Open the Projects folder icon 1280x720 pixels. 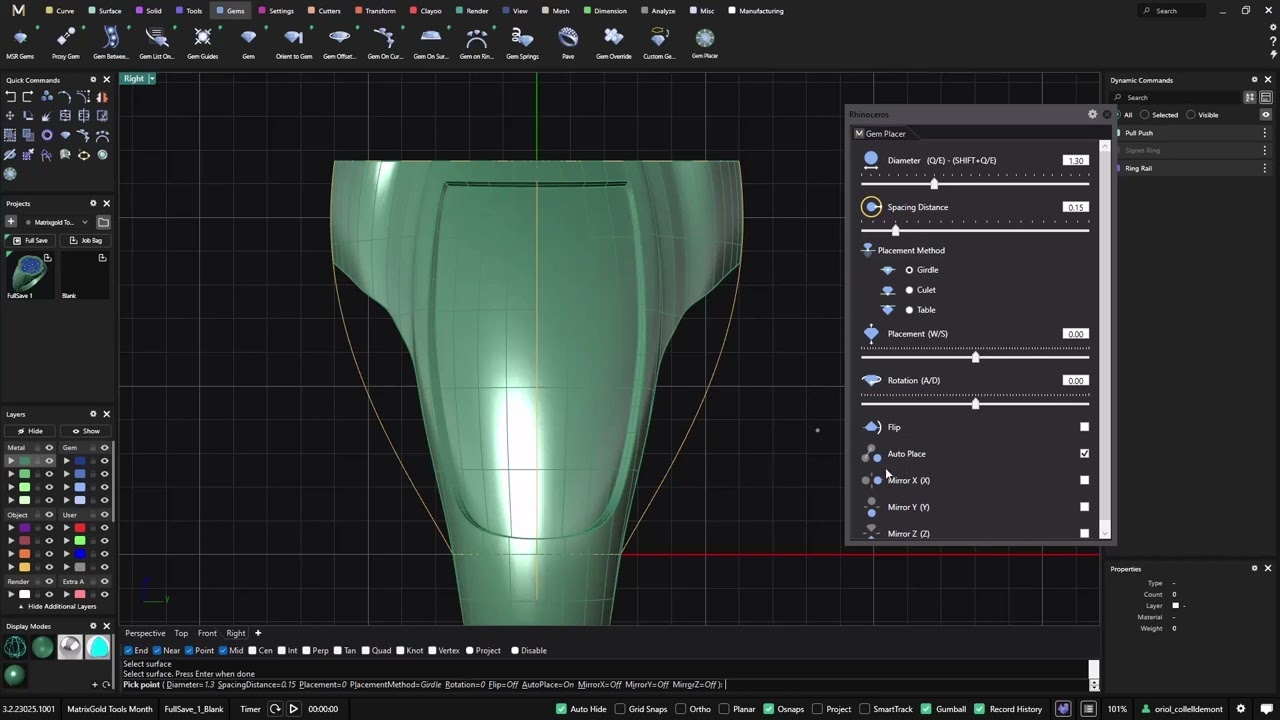(x=103, y=222)
